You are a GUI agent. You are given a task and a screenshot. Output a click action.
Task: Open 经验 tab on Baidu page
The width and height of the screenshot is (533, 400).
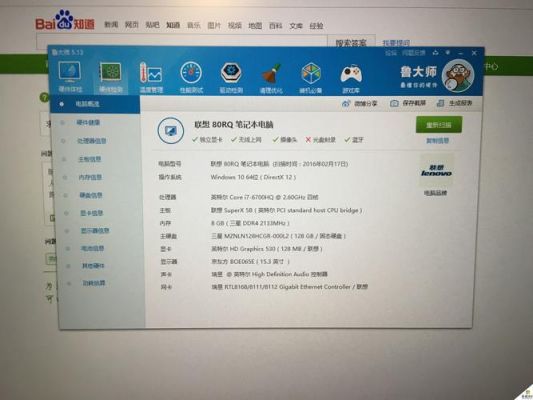(316, 26)
